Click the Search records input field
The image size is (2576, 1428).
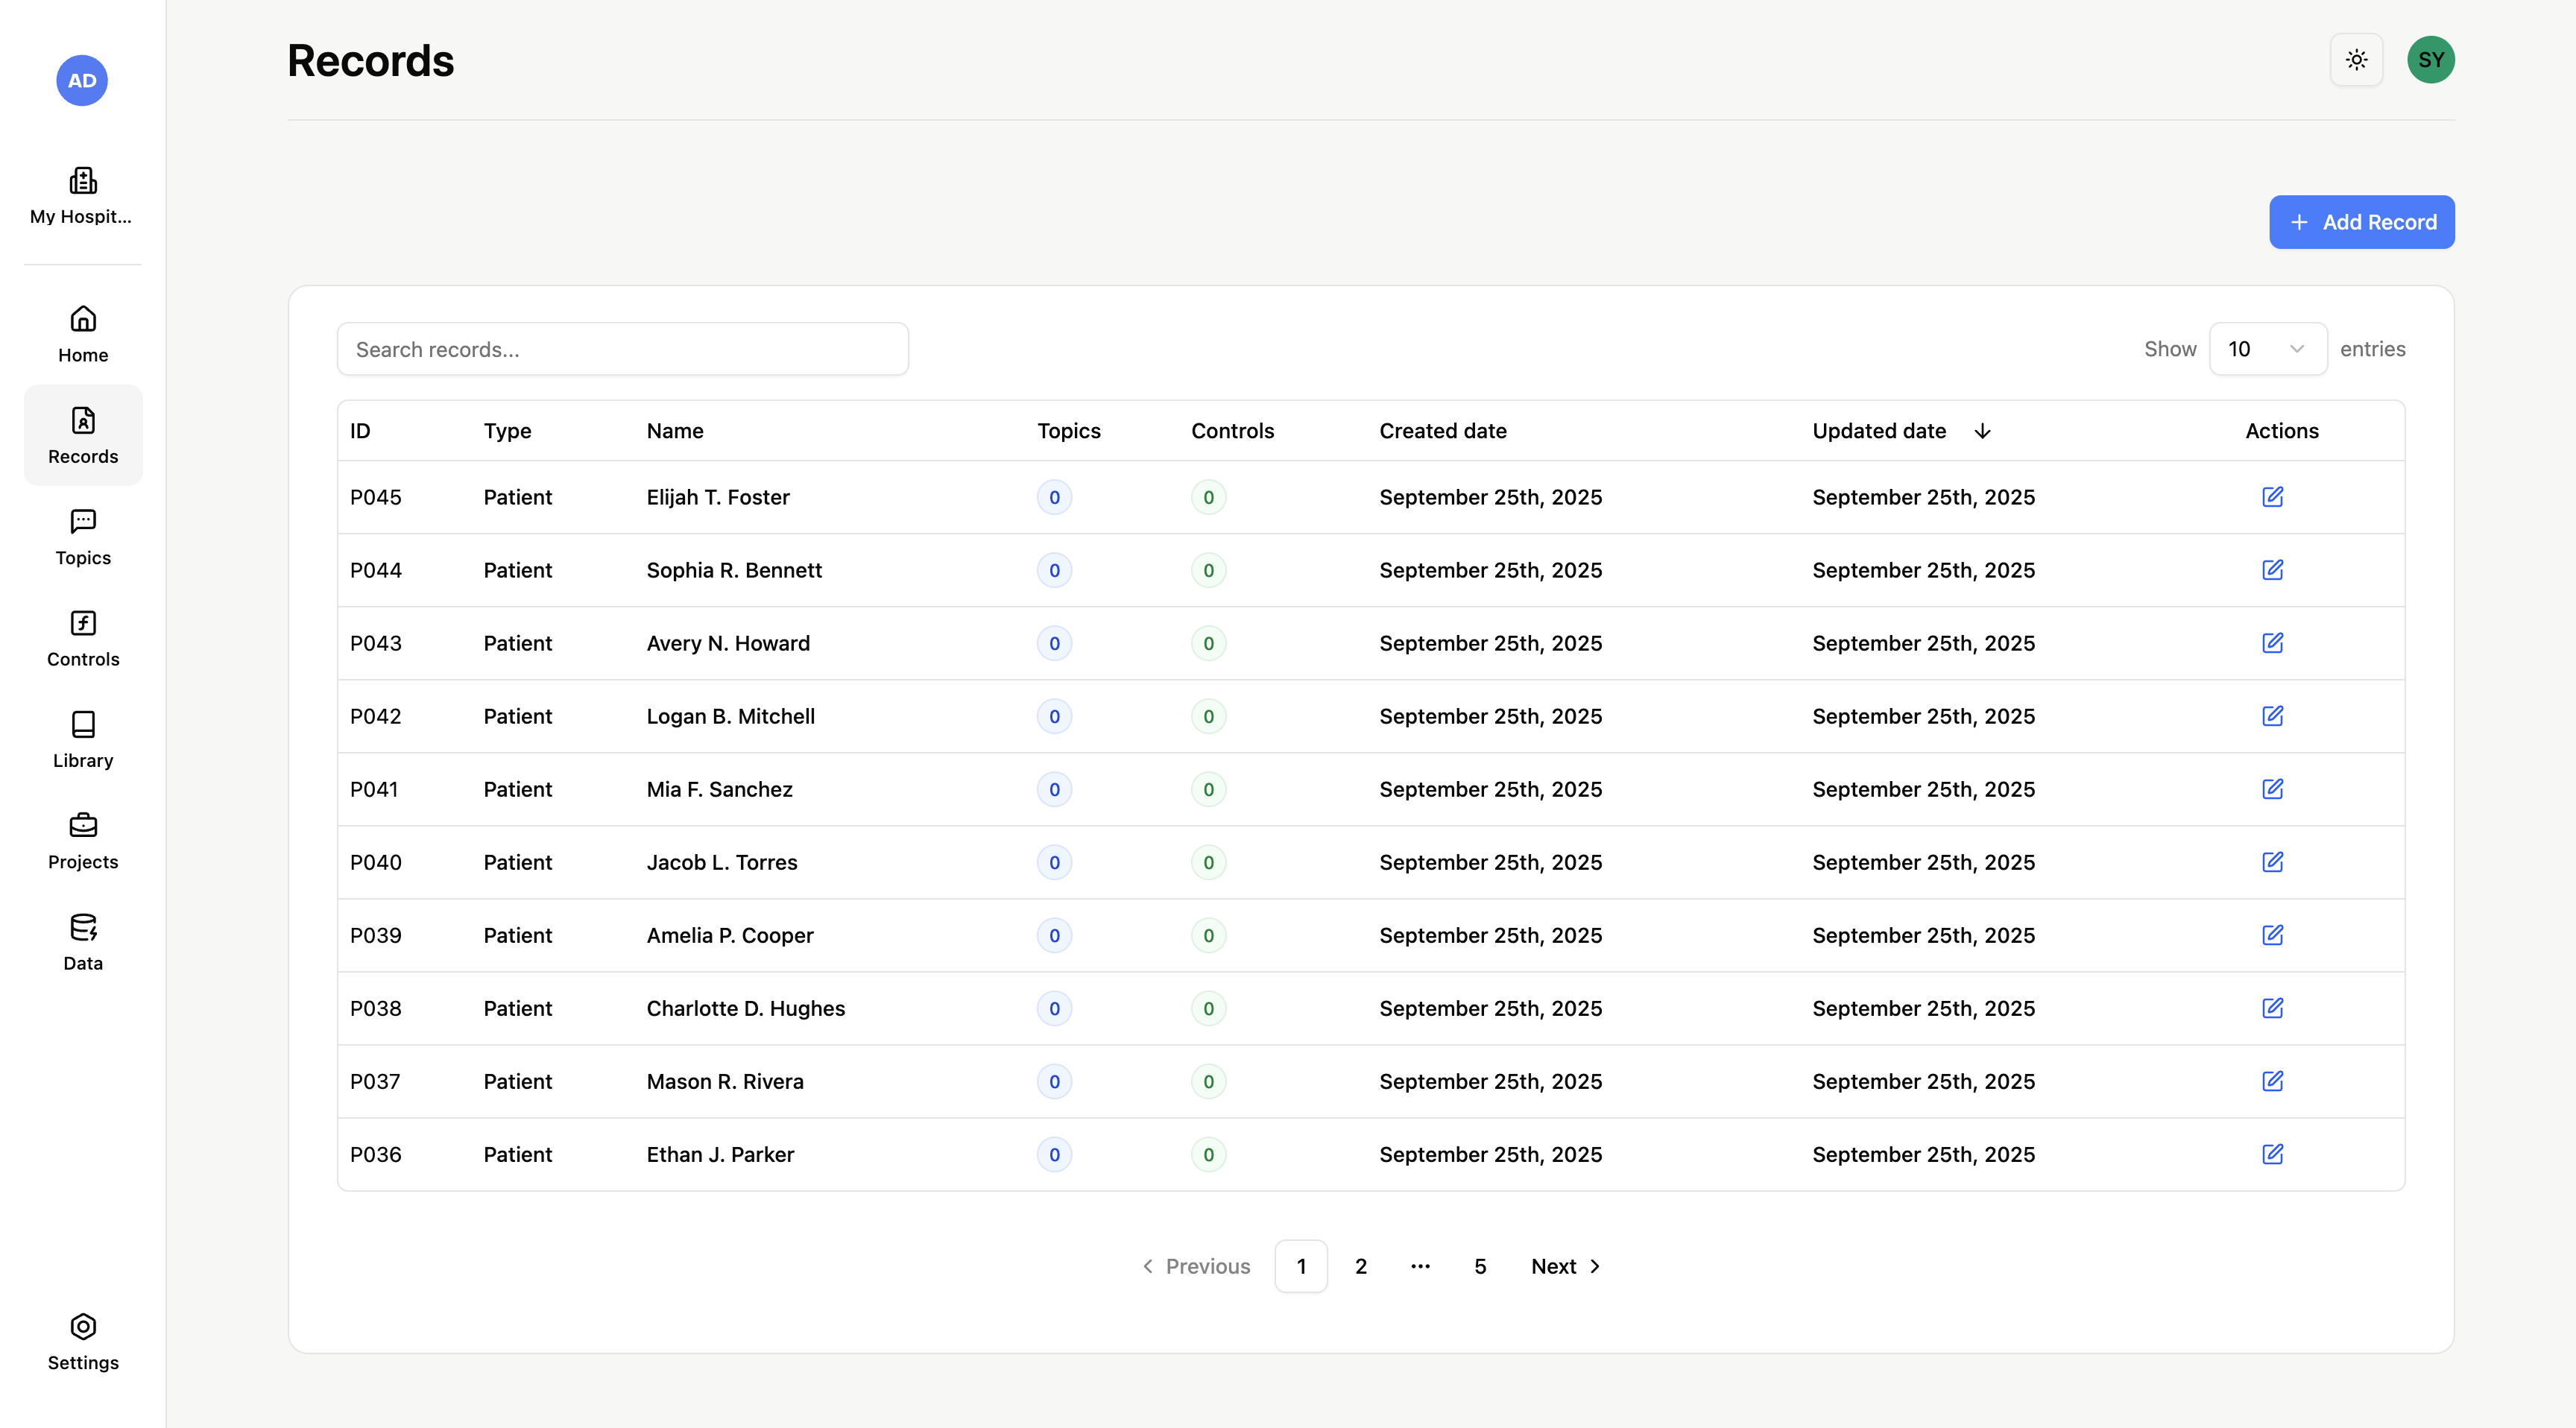click(622, 349)
